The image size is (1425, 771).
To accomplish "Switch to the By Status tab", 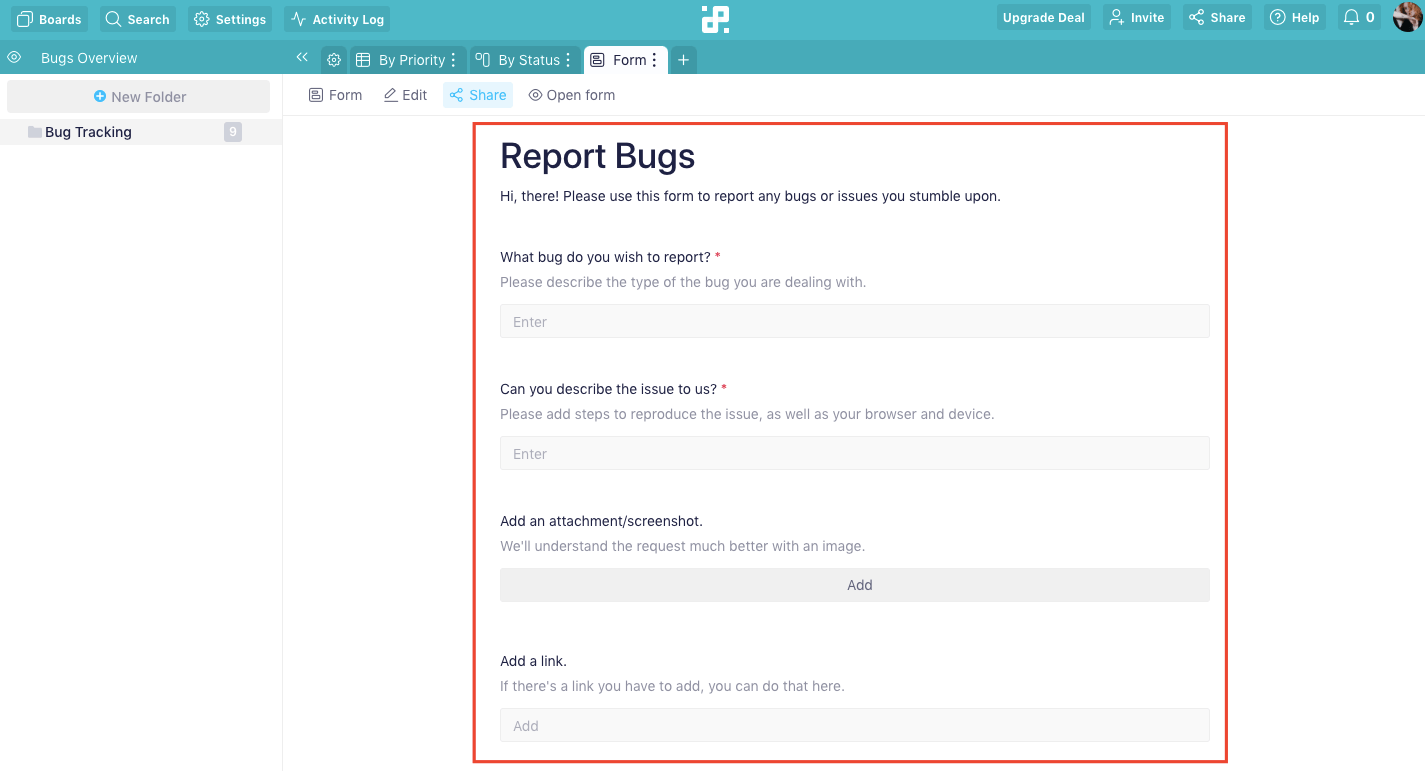I will coord(519,60).
